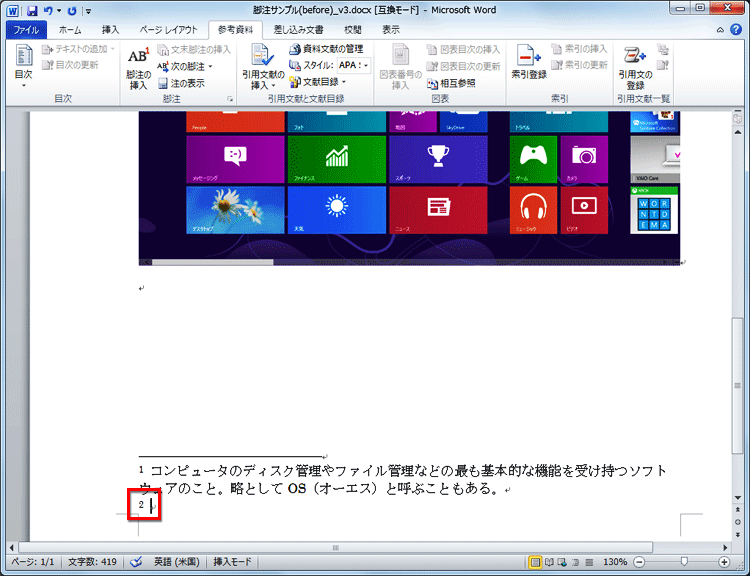Click the 文字数: 419 word count
Viewport: 750px width, 576px height.
tap(92, 562)
